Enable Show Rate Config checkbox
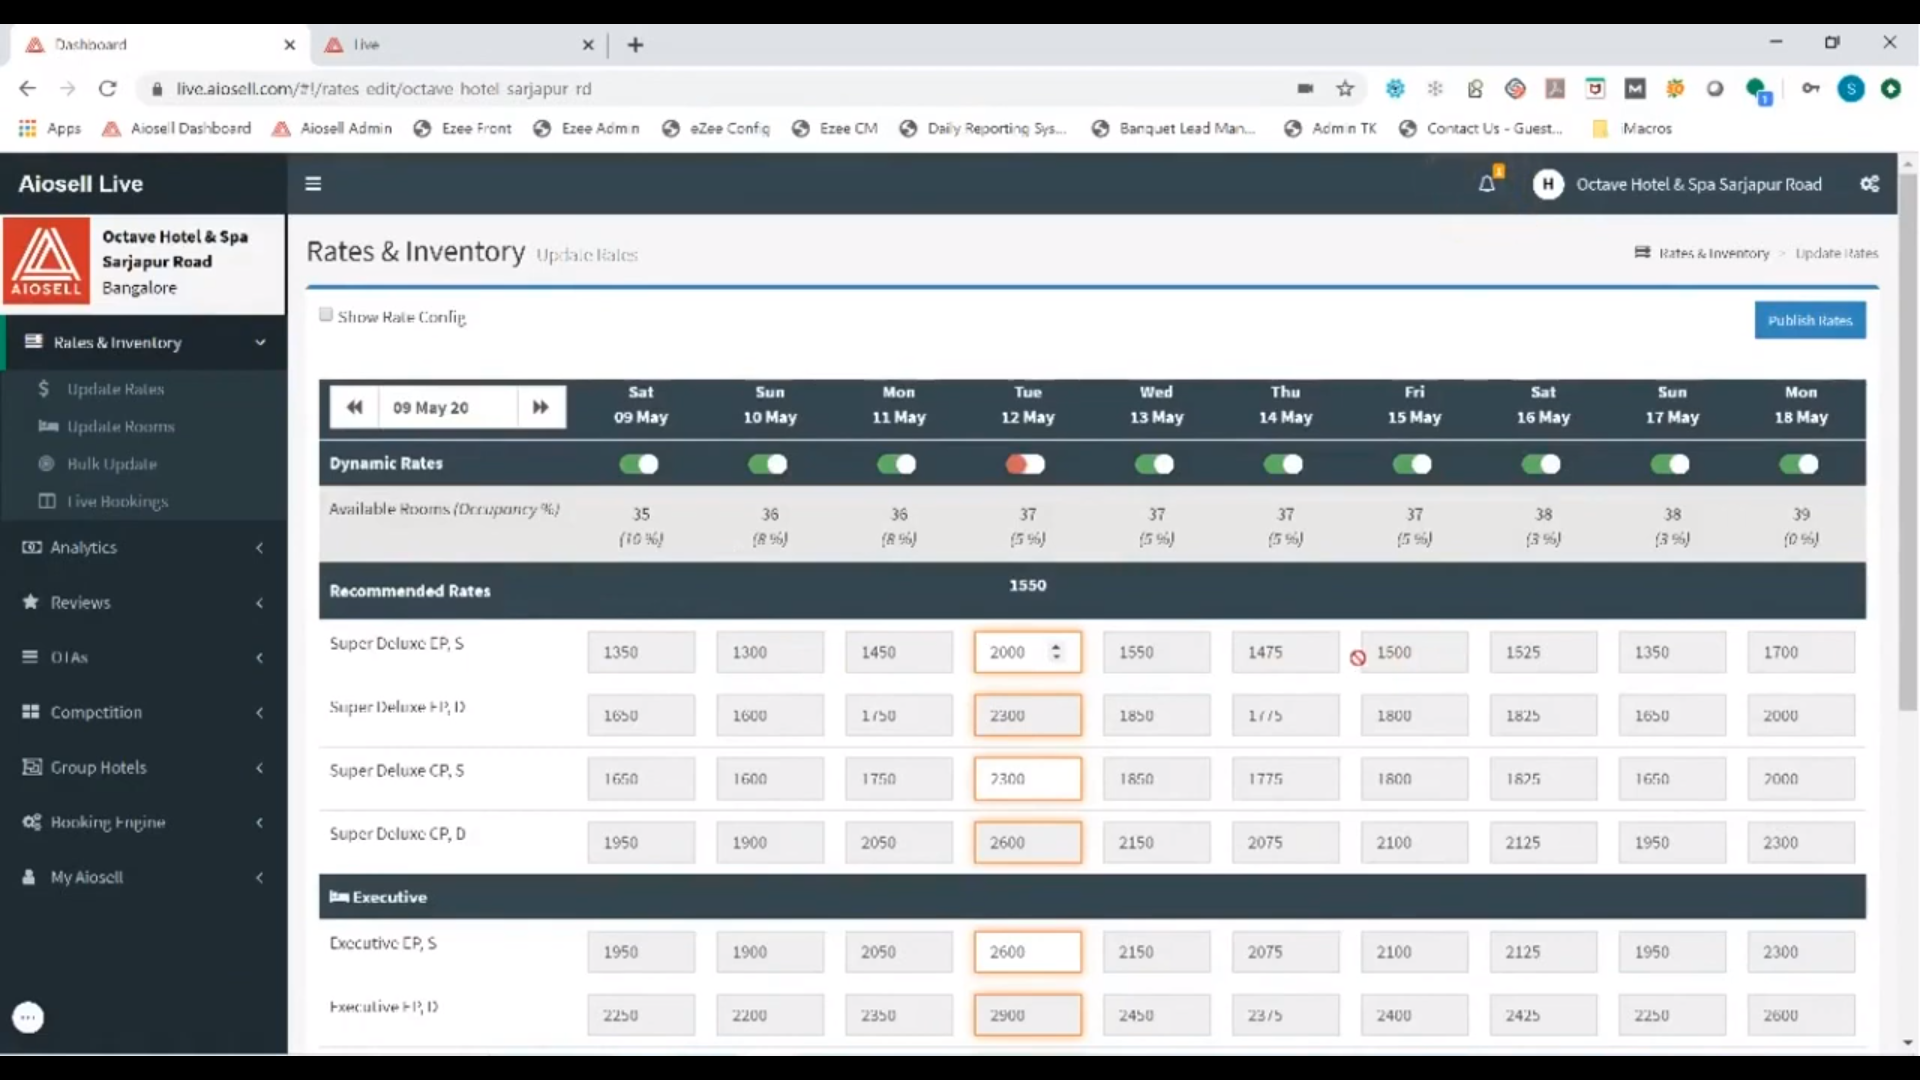This screenshot has height=1080, width=1920. click(x=326, y=315)
